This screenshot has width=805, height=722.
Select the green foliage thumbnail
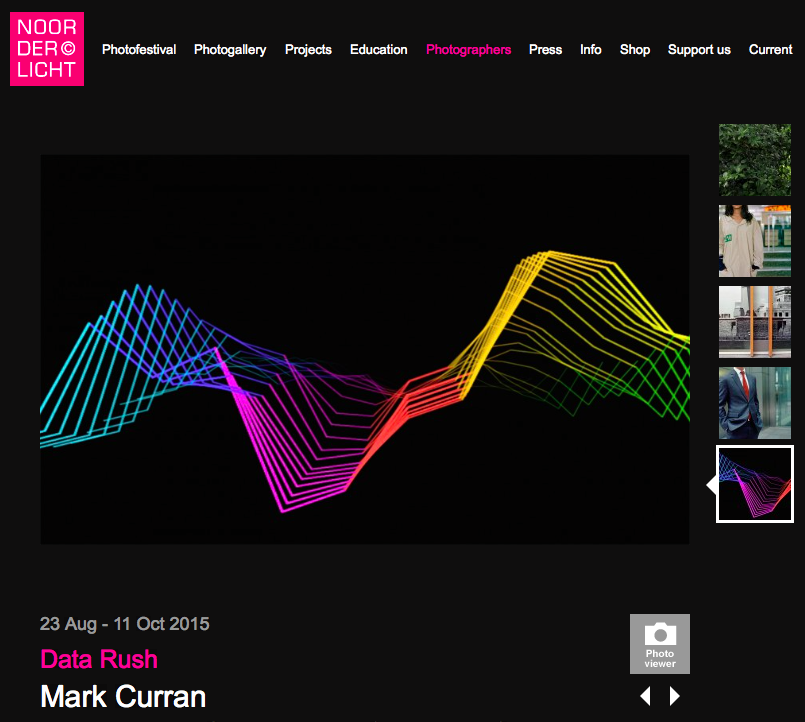pos(755,159)
